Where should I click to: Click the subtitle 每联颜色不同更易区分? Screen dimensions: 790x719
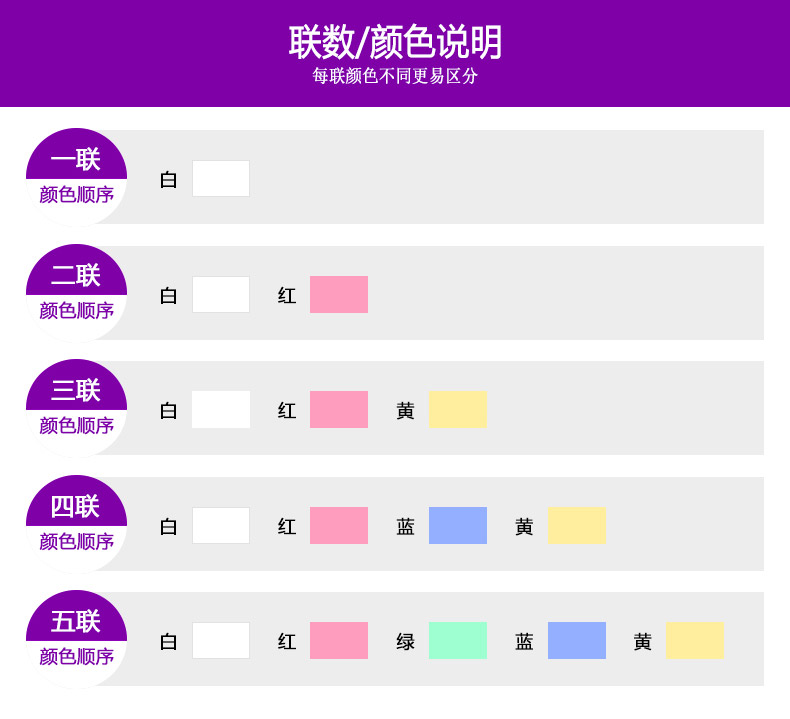[x=395, y=77]
